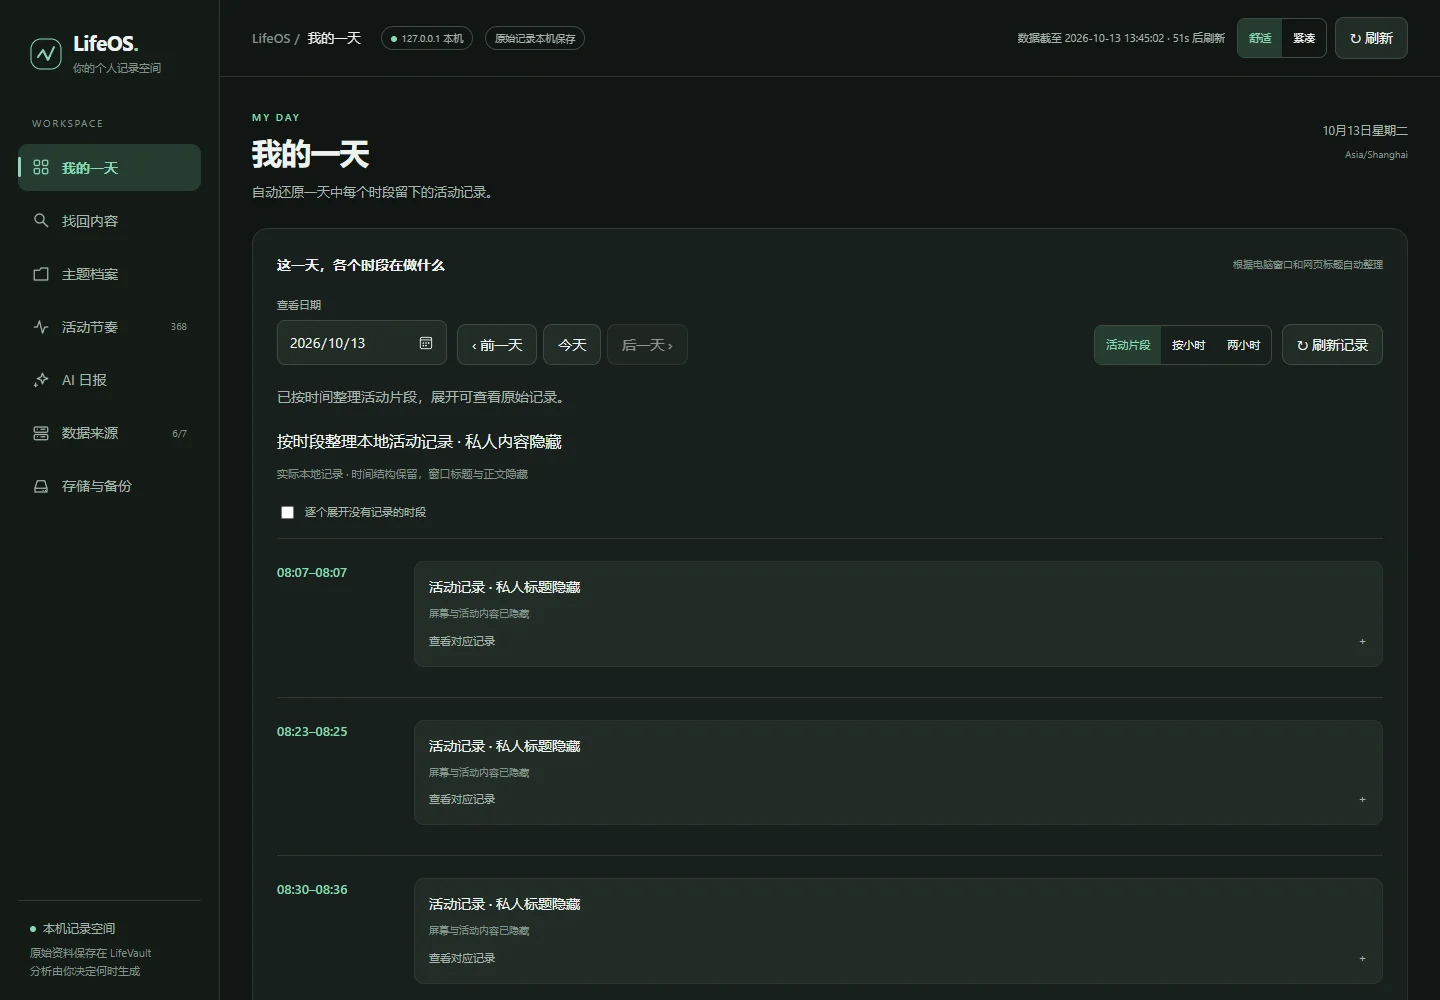Click the 主题档案 folder icon

41,273
